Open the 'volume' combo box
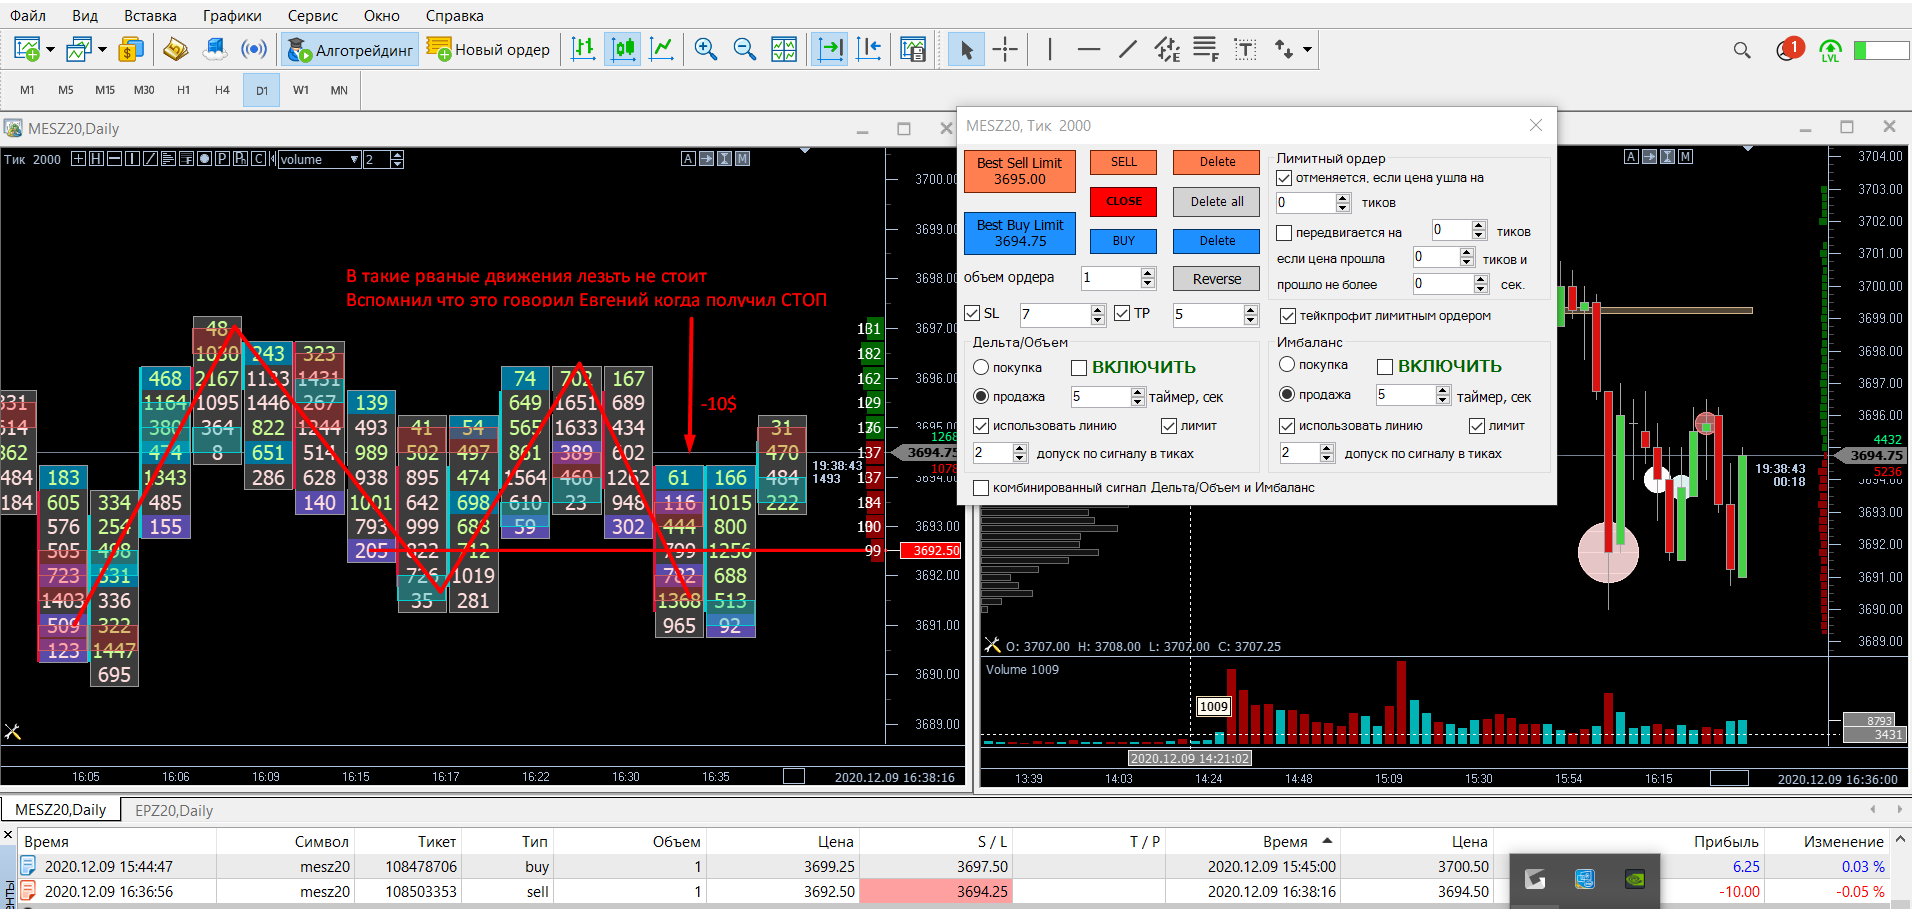The image size is (1912, 909). (319, 159)
